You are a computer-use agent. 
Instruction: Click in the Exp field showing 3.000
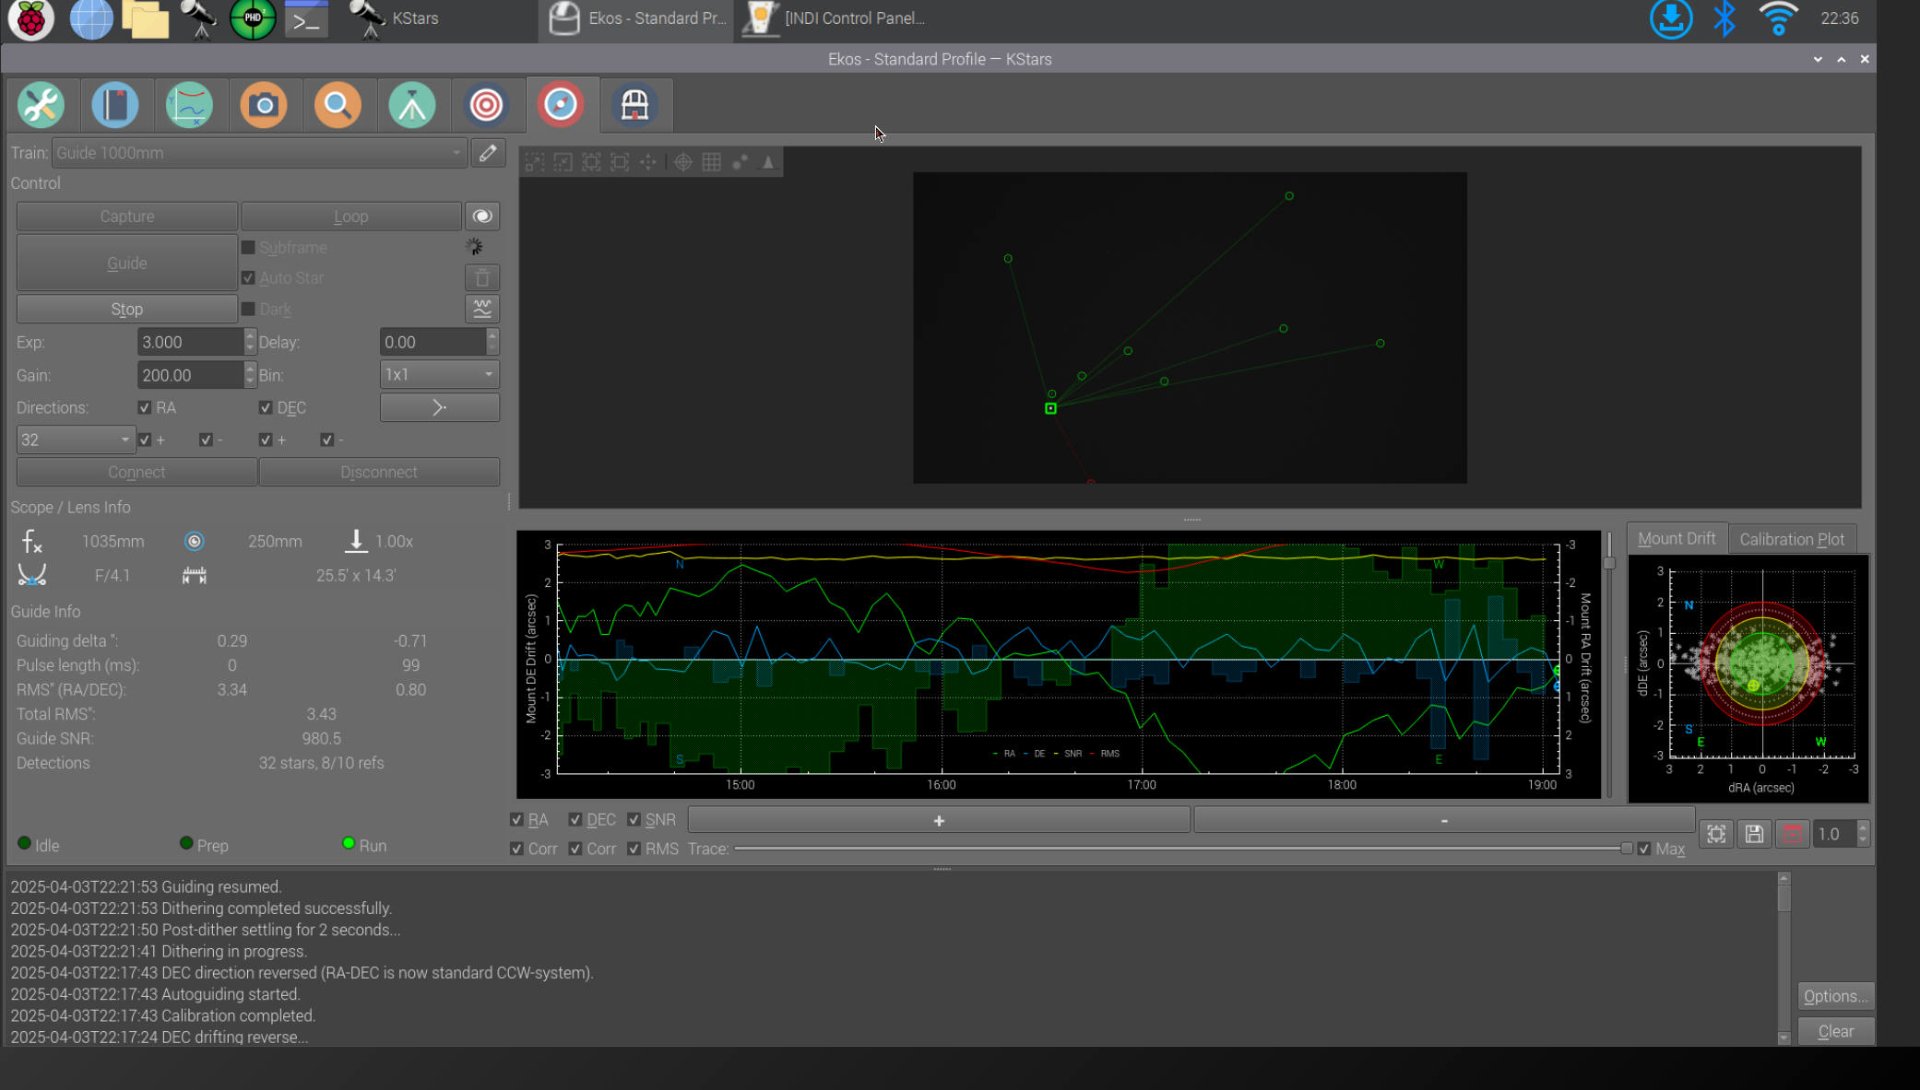point(190,342)
